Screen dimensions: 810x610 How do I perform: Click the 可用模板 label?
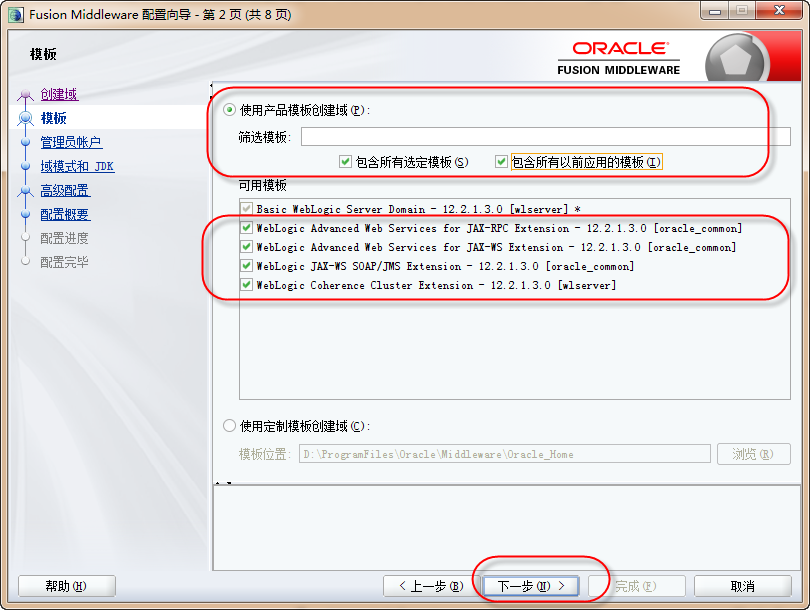(x=262, y=185)
